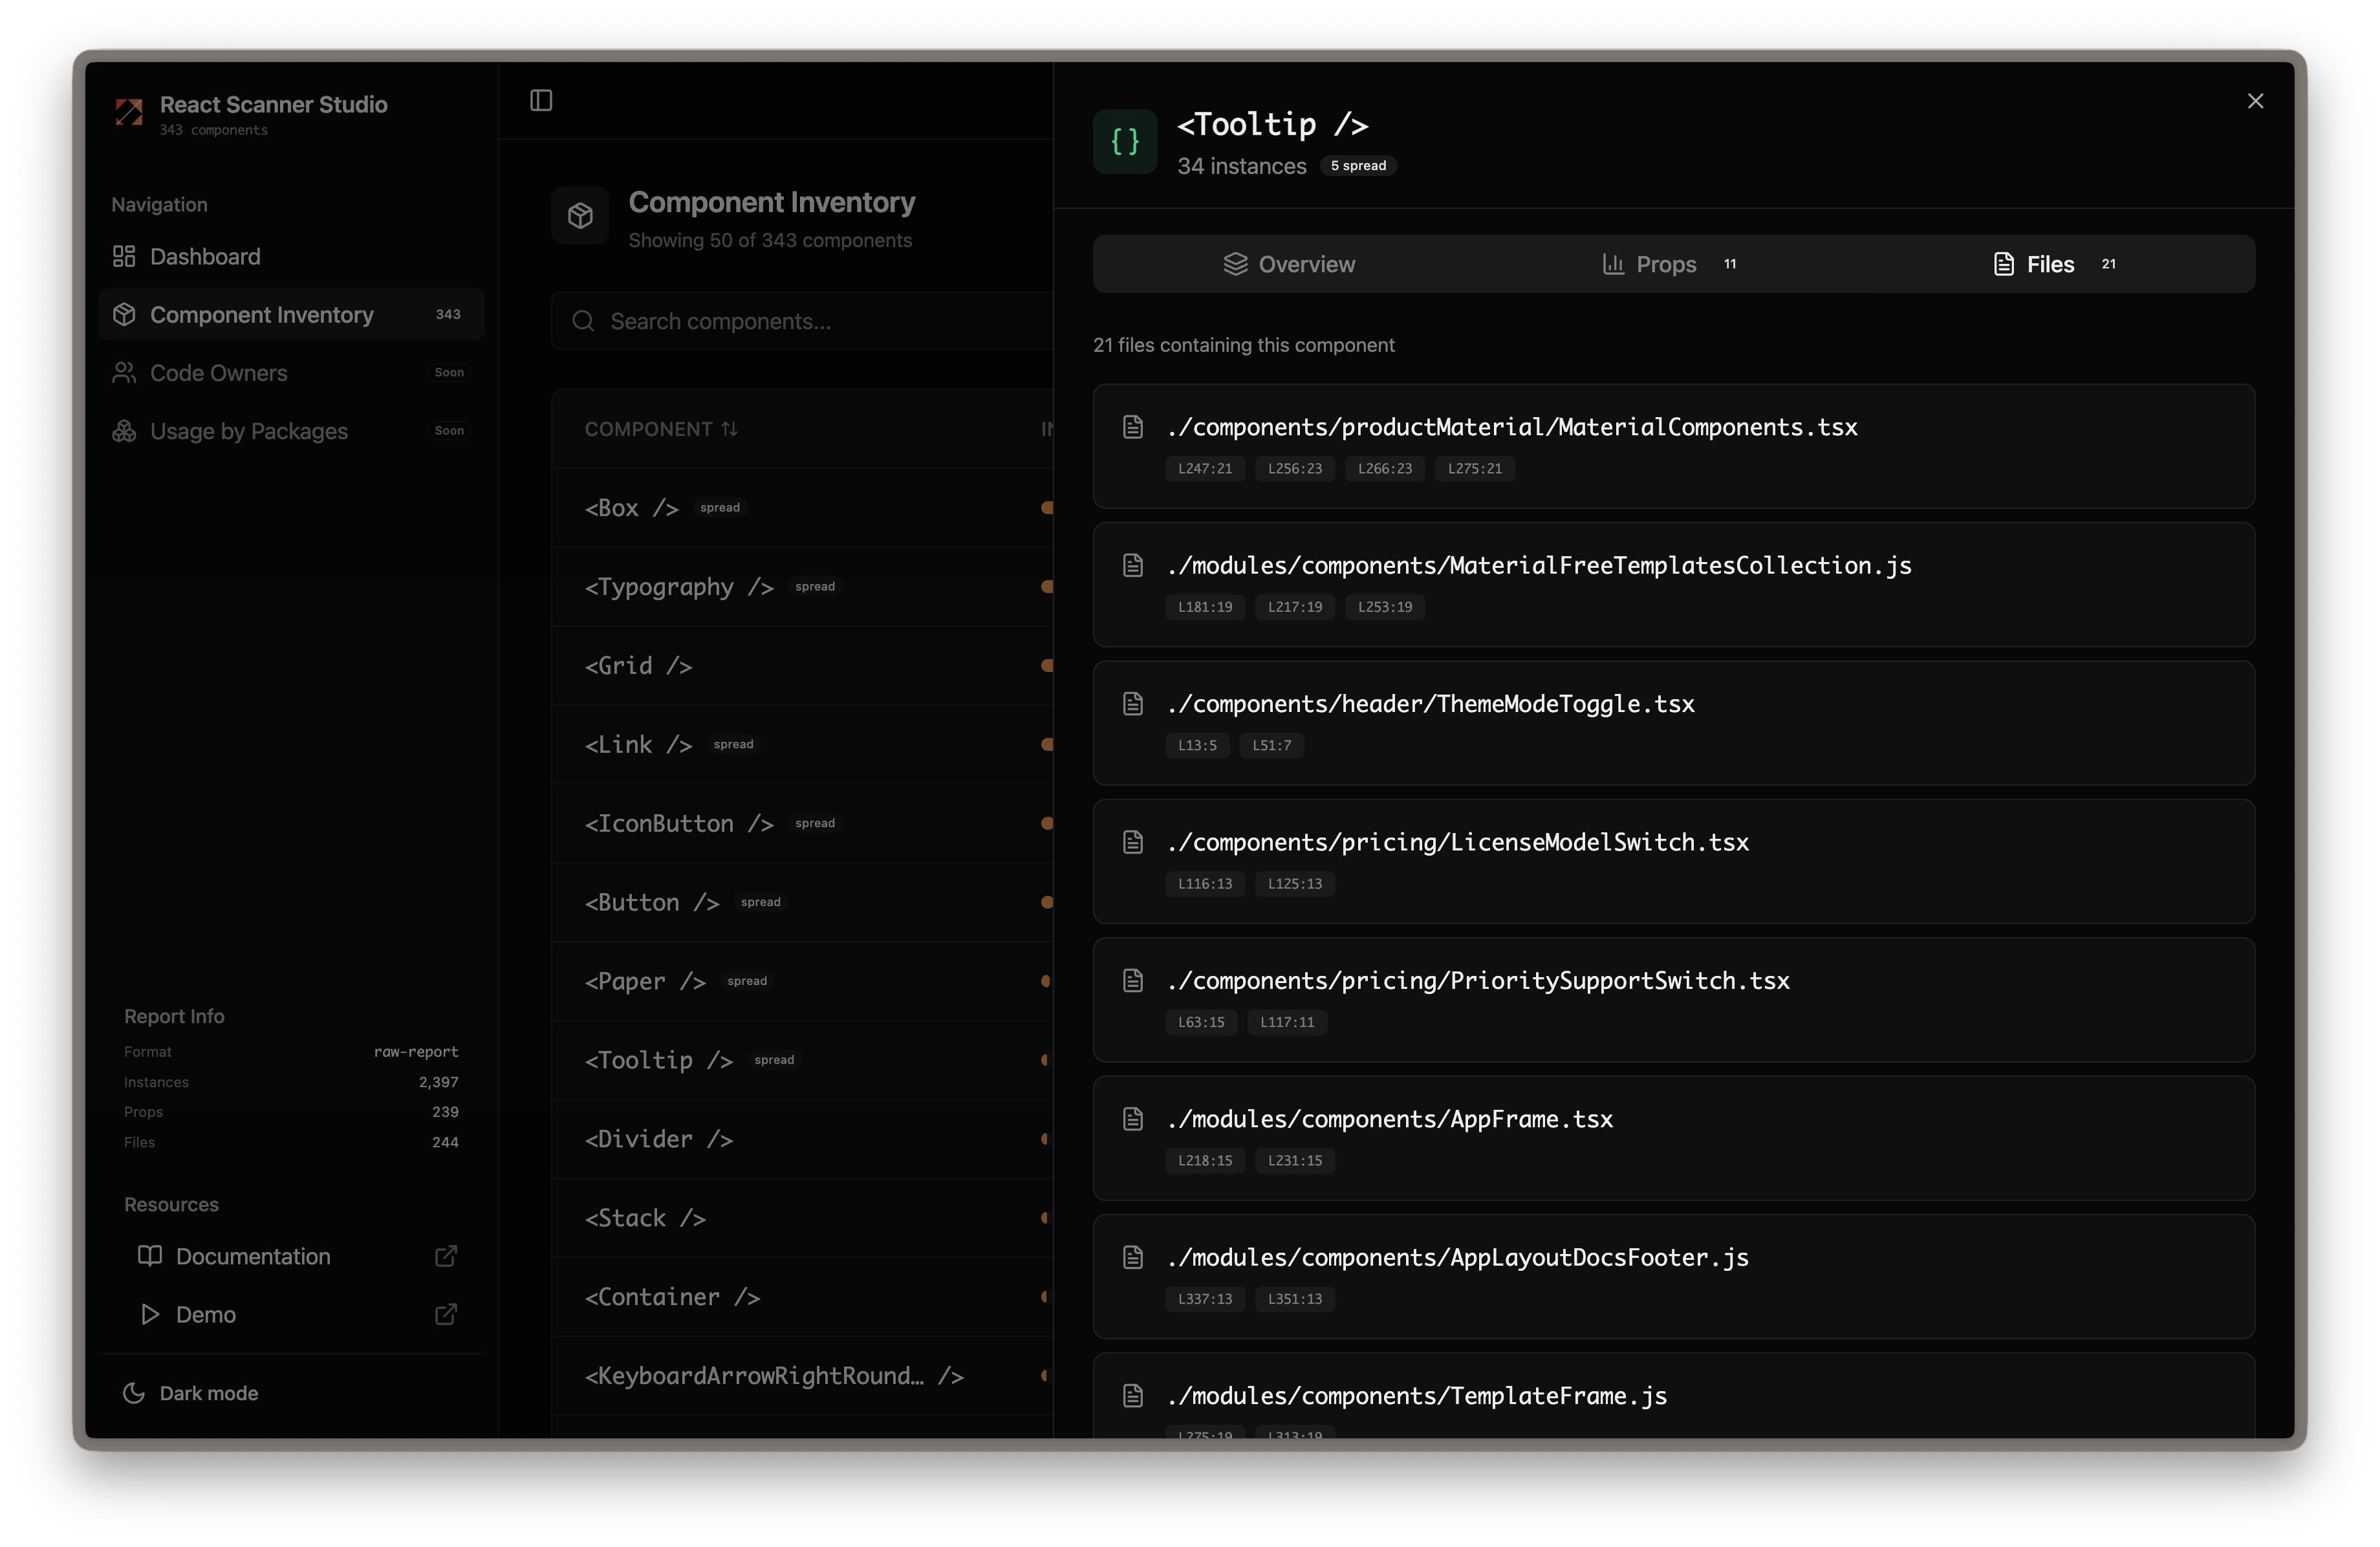Open the Demo external link
The image size is (2380, 1547).
coord(205,1314)
